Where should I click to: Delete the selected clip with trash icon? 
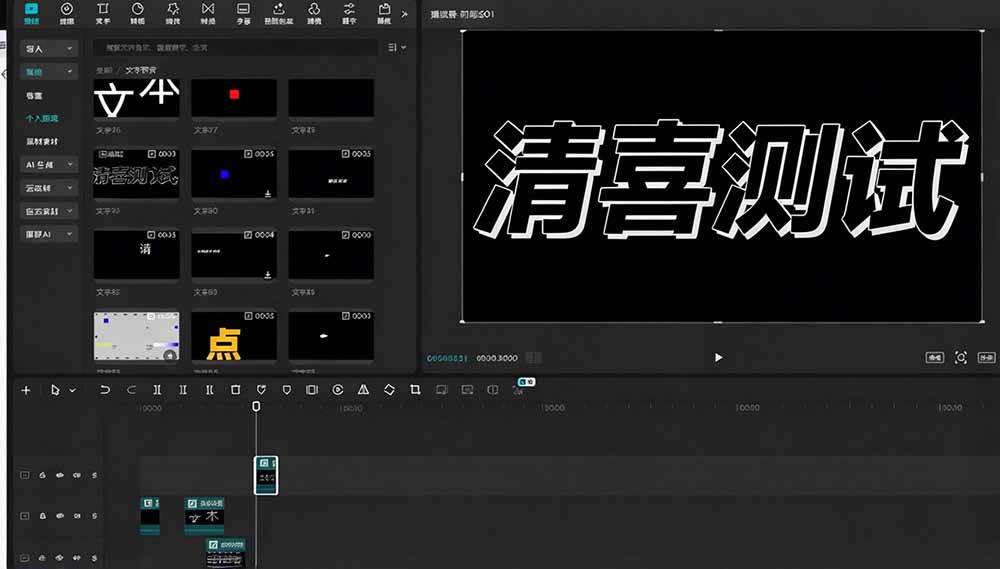coord(235,390)
